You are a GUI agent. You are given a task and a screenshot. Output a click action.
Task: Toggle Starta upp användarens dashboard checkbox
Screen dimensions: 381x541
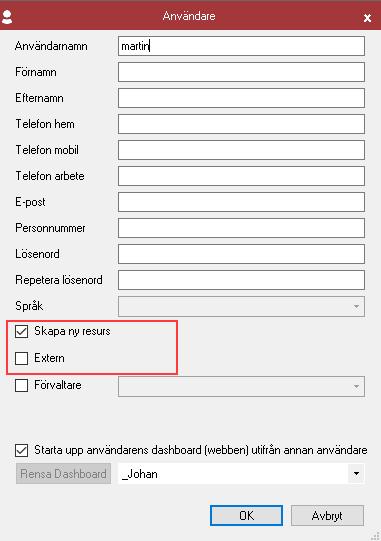(x=21, y=450)
